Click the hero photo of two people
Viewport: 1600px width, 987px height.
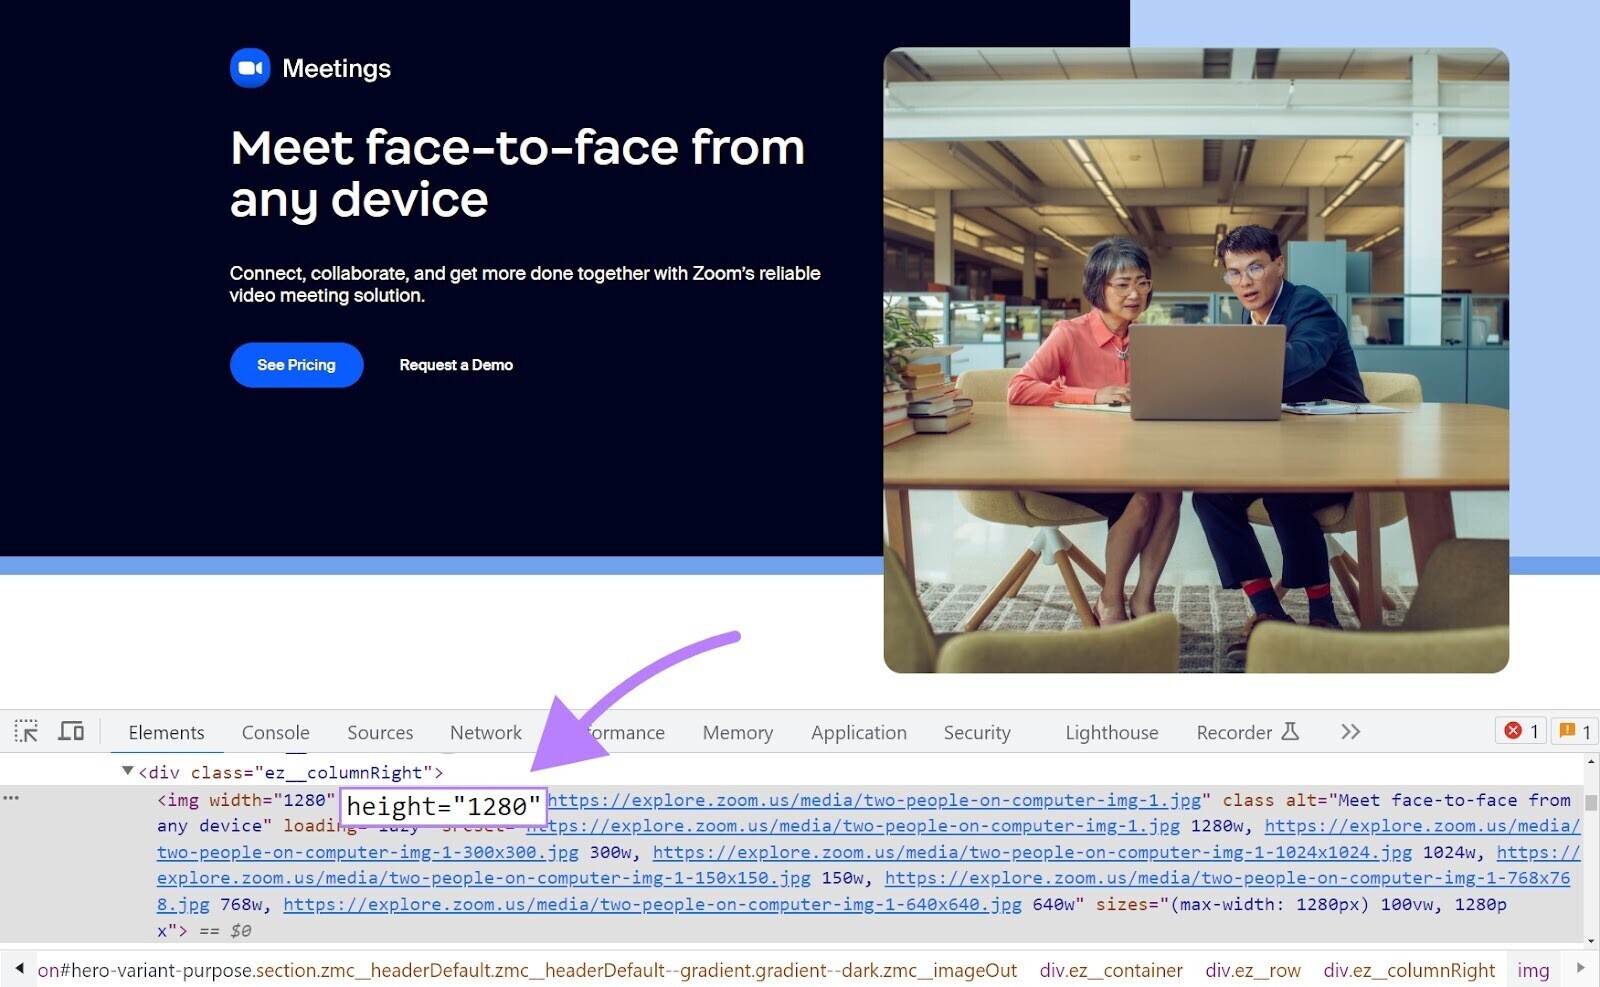[x=1195, y=360]
